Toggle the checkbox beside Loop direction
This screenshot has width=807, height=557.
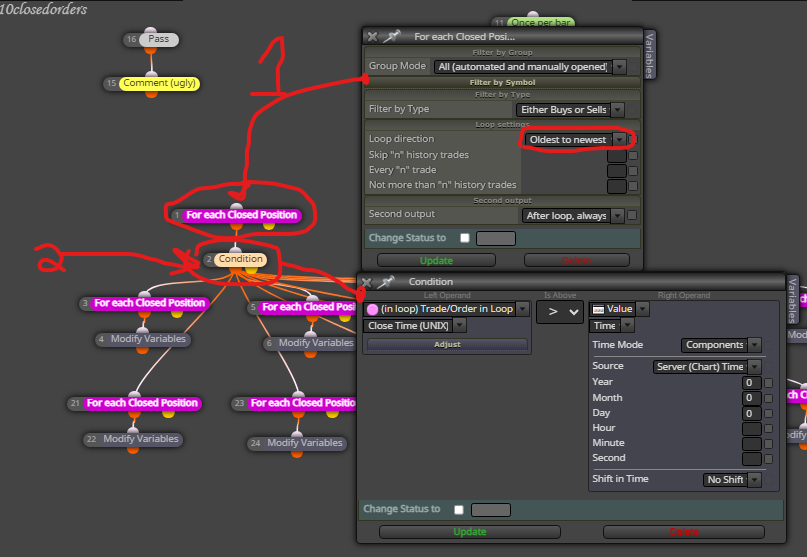pyautogui.click(x=633, y=140)
